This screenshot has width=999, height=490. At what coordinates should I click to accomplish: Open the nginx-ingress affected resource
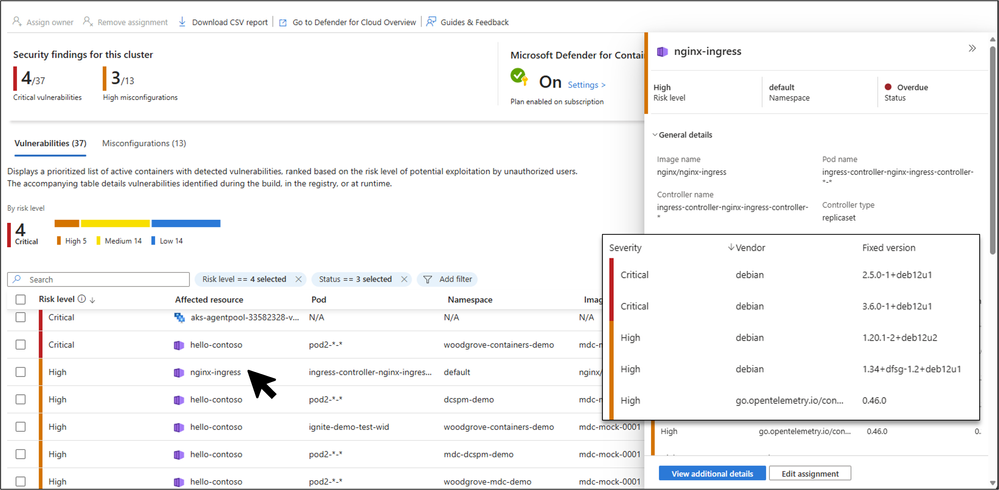pos(215,372)
